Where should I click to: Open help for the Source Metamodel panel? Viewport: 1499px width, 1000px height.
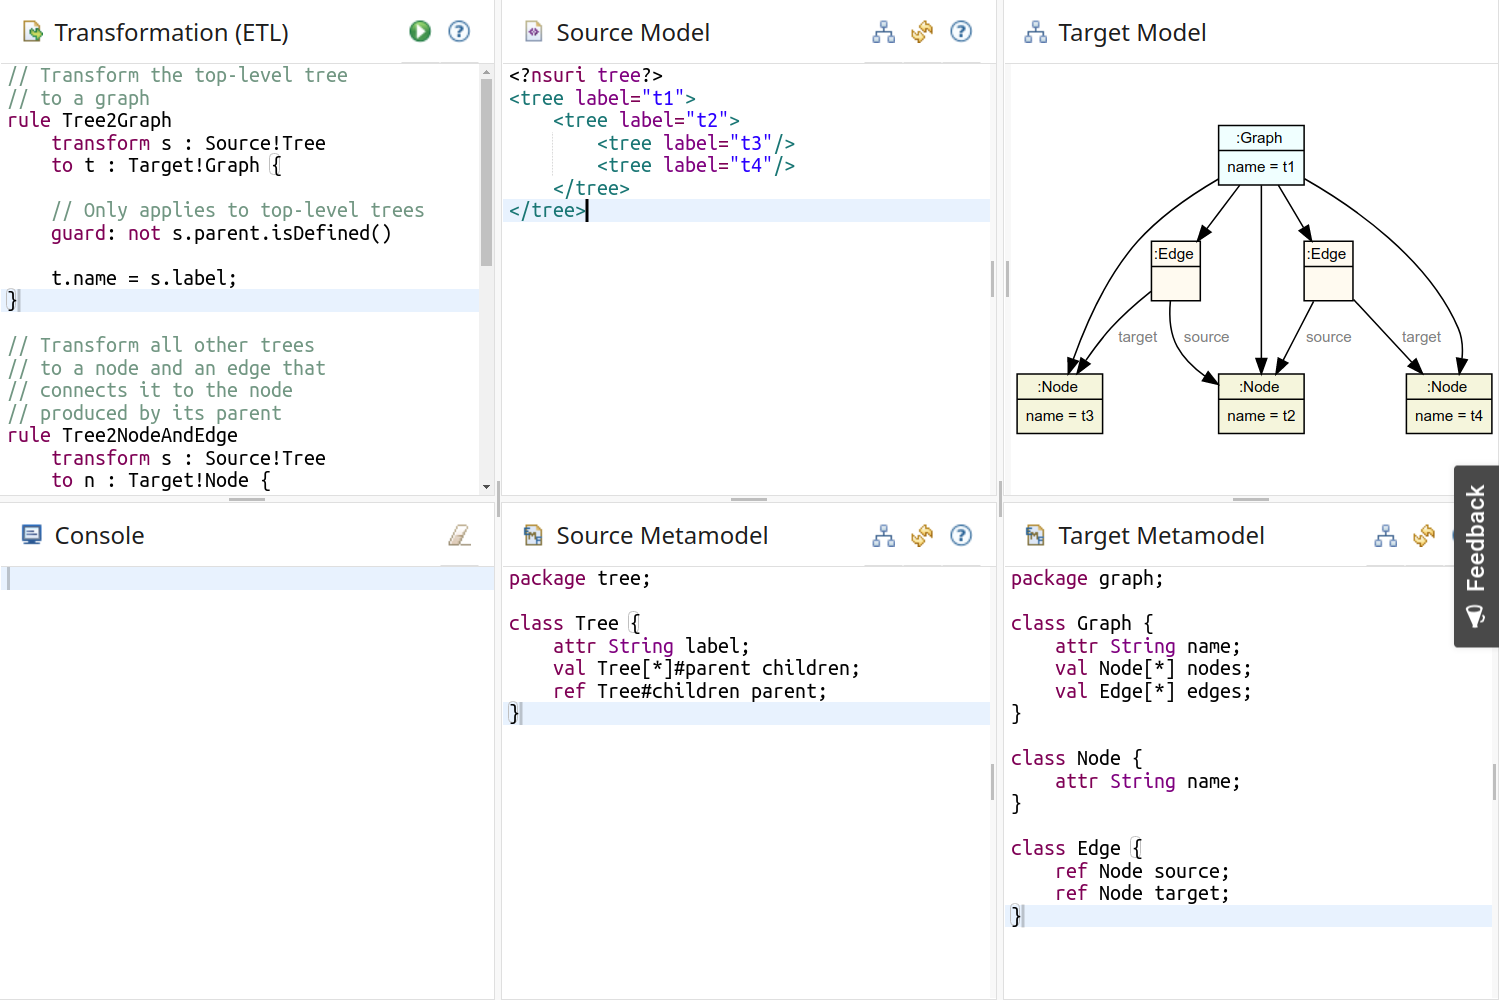tap(961, 536)
